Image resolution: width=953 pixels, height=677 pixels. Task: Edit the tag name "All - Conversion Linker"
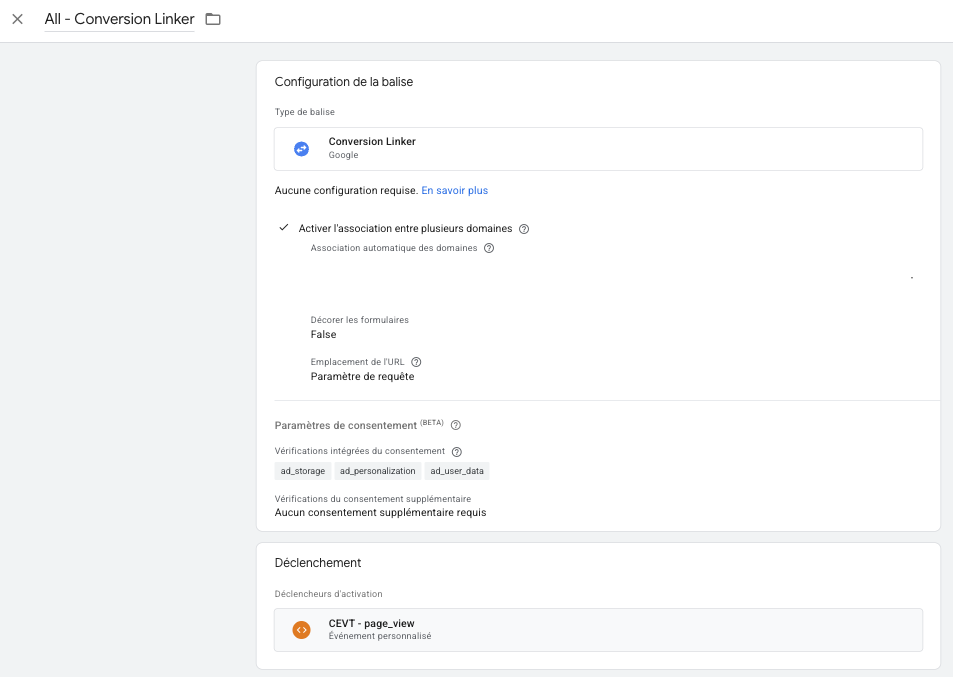tap(119, 19)
